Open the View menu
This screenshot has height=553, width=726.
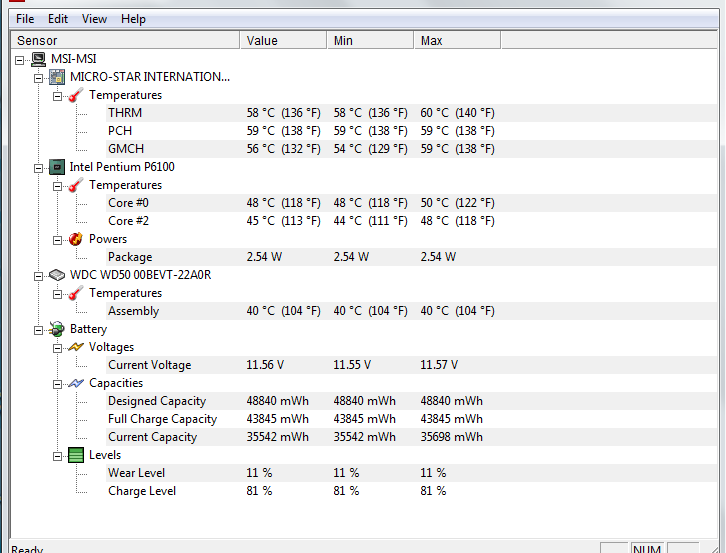94,19
